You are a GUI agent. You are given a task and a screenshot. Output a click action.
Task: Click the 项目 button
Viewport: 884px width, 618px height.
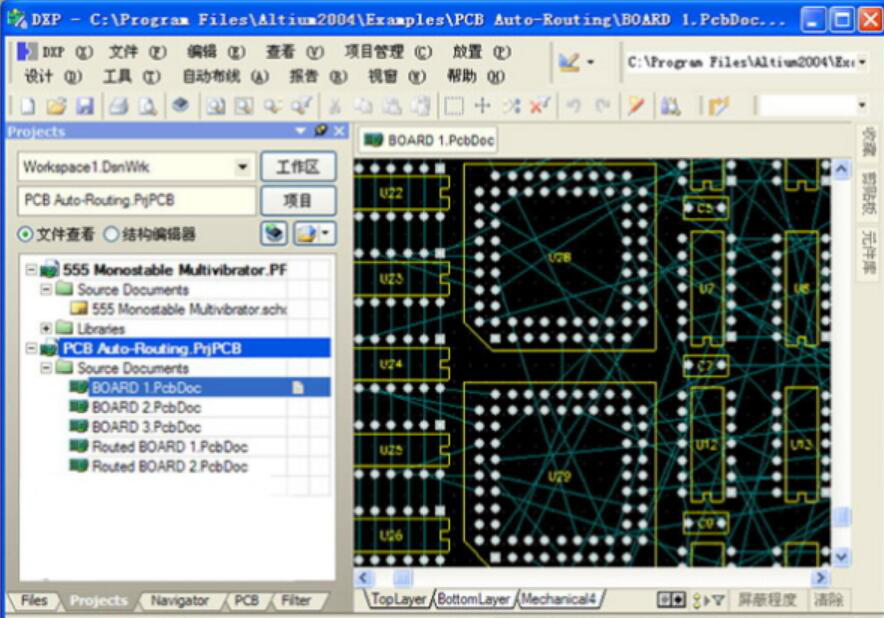pos(298,201)
